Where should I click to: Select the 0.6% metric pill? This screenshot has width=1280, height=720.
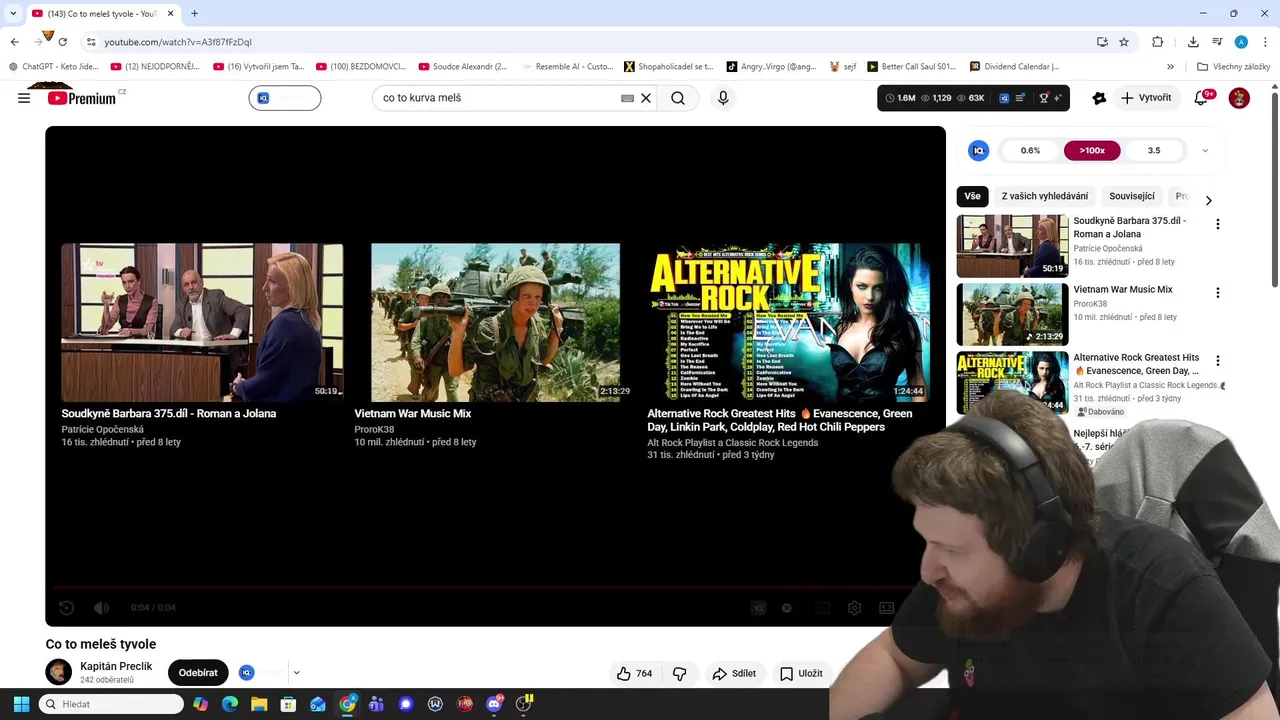click(1030, 151)
